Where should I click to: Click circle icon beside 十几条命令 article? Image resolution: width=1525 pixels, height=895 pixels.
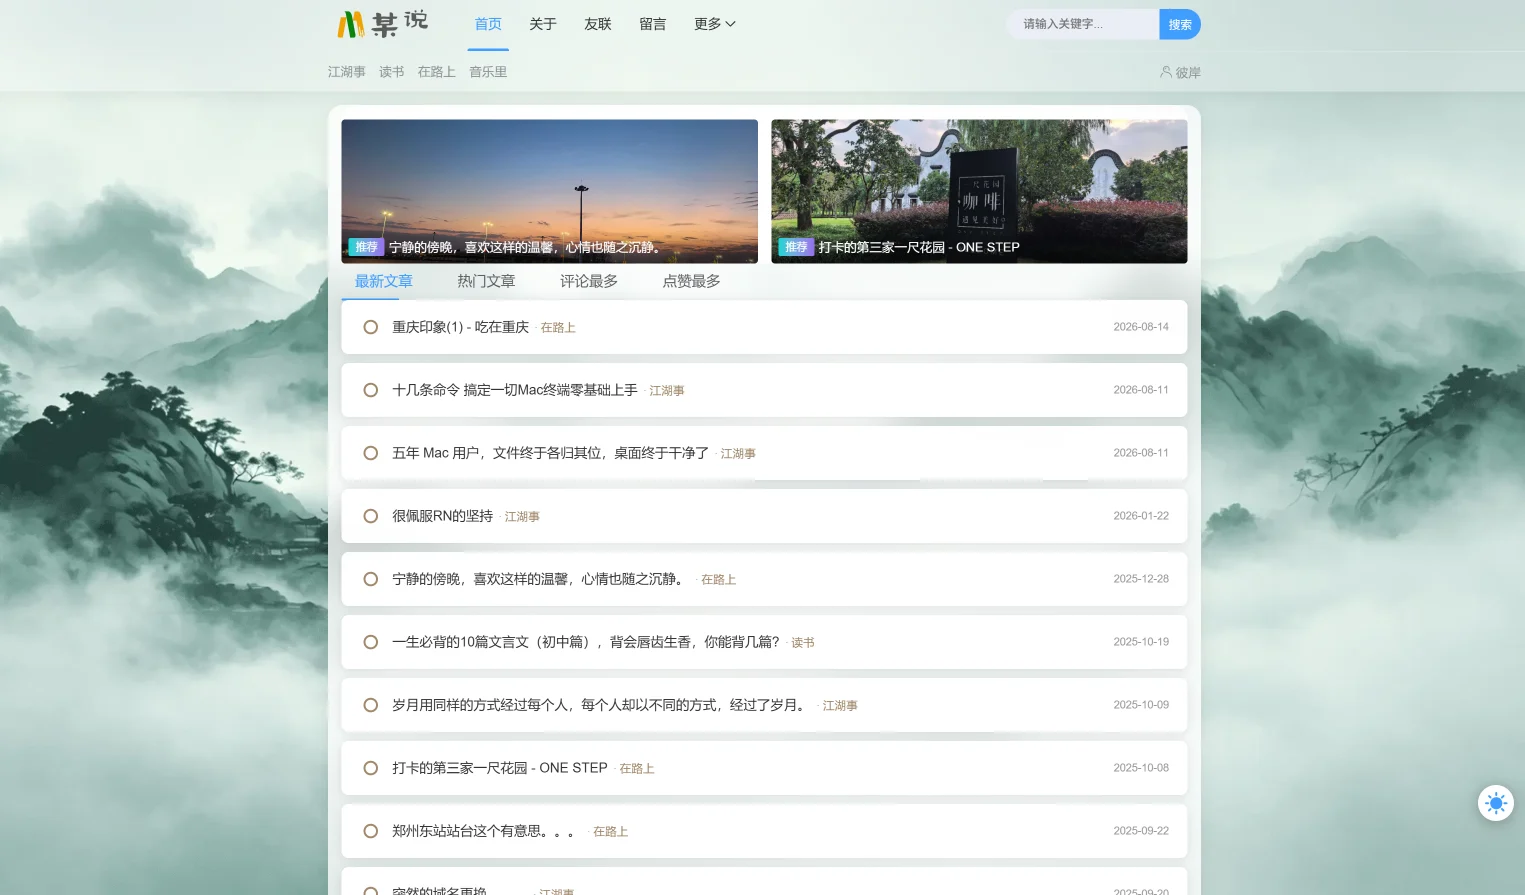[371, 390]
